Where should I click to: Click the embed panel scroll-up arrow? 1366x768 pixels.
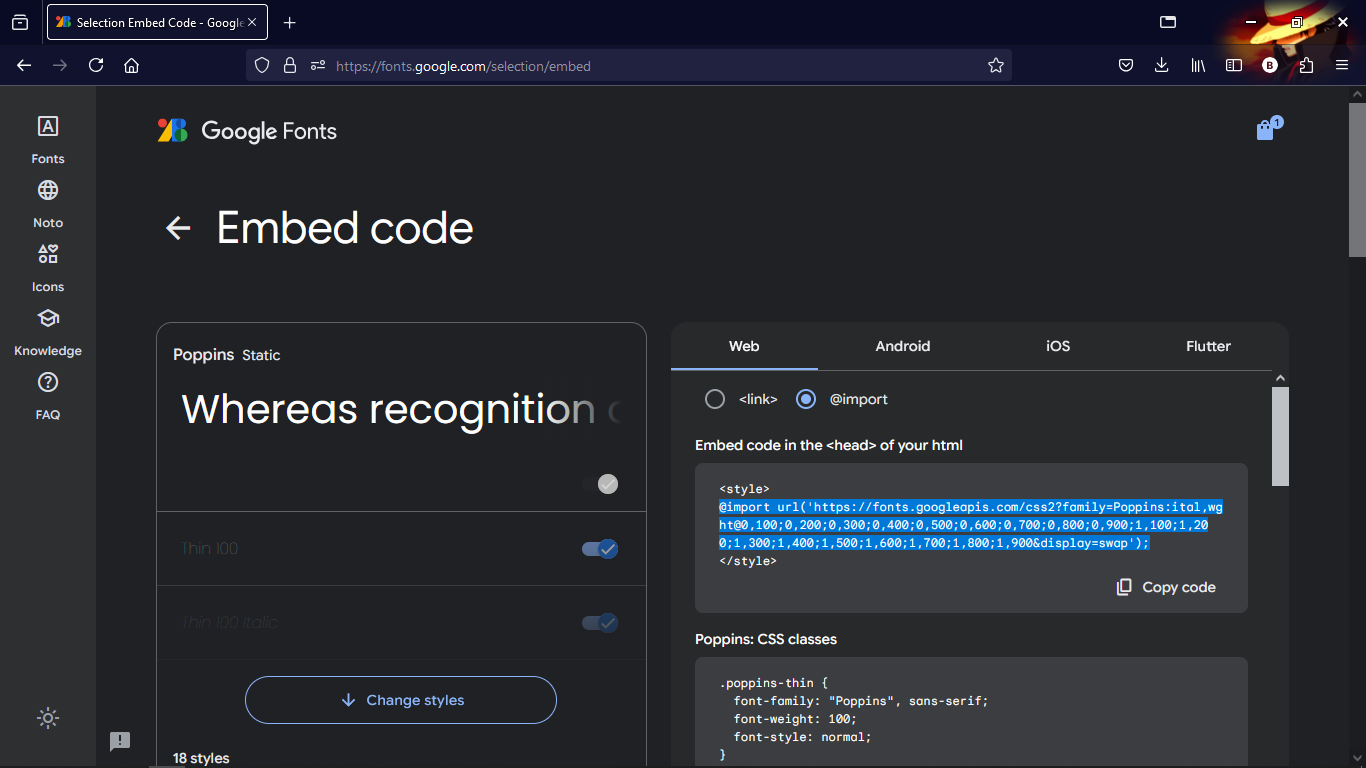(1280, 378)
